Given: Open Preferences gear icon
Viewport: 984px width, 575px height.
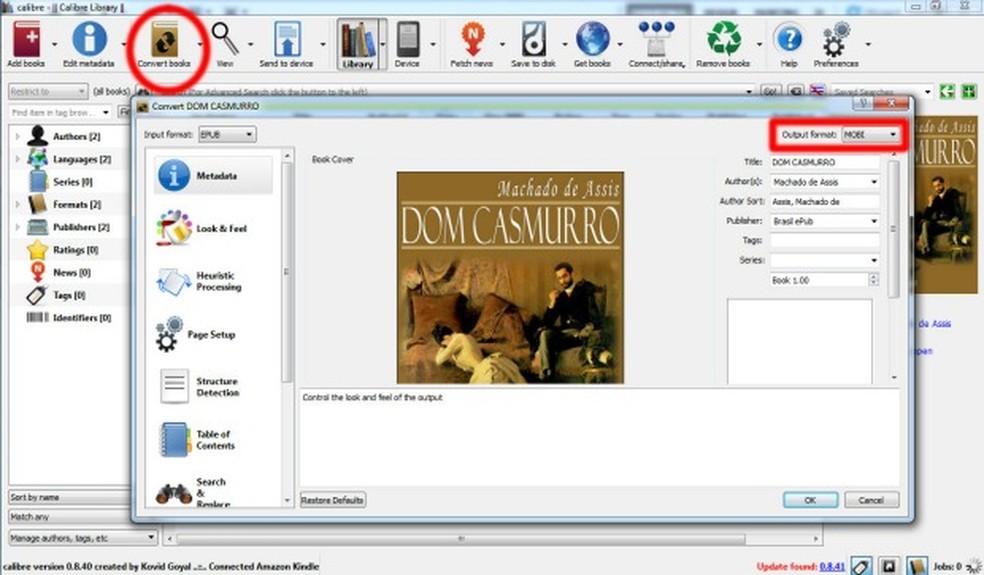Looking at the screenshot, I should [x=836, y=39].
